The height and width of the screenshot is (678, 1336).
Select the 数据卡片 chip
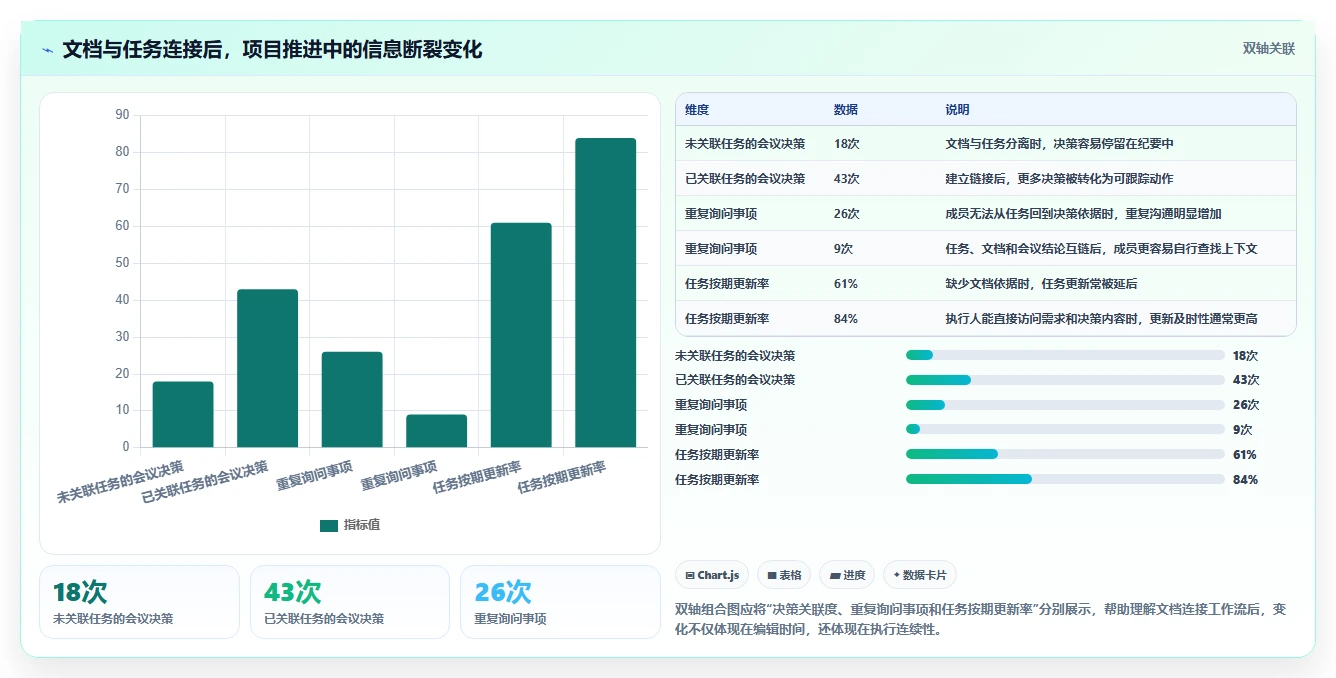(x=919, y=575)
